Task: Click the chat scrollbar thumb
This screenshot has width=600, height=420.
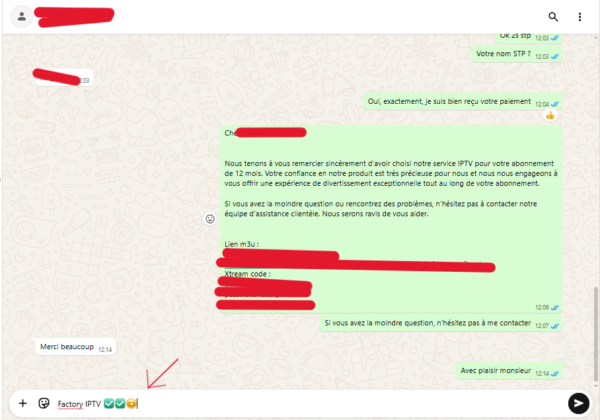Action: (596, 334)
